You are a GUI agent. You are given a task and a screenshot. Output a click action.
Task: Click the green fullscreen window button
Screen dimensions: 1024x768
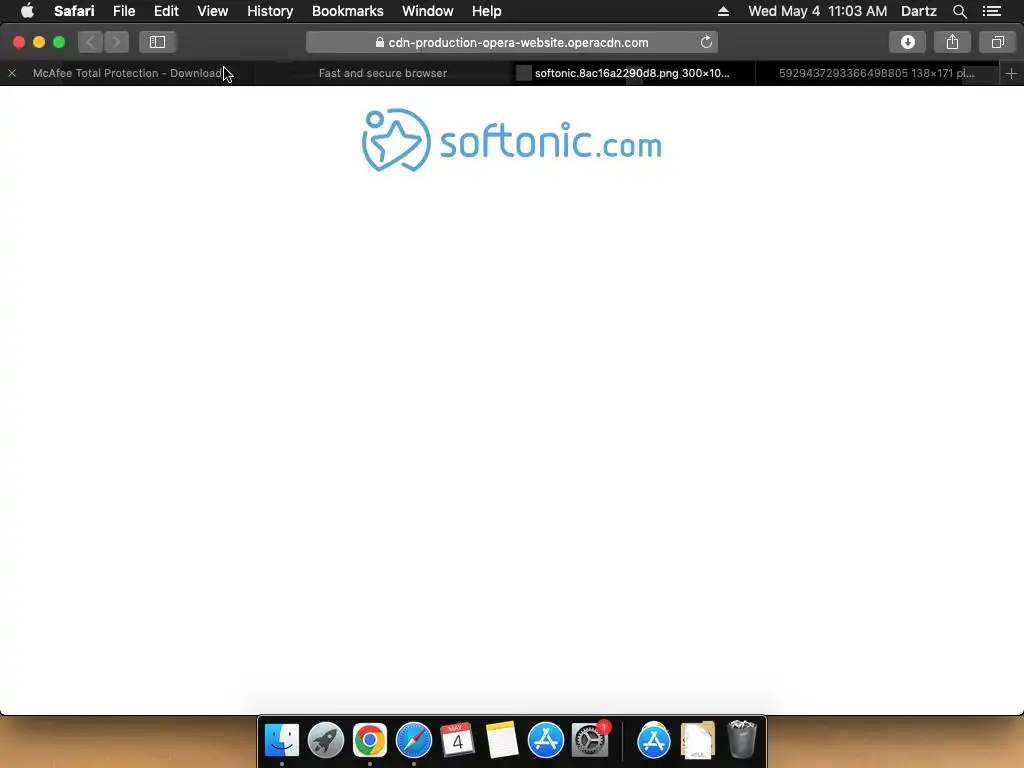click(x=59, y=42)
